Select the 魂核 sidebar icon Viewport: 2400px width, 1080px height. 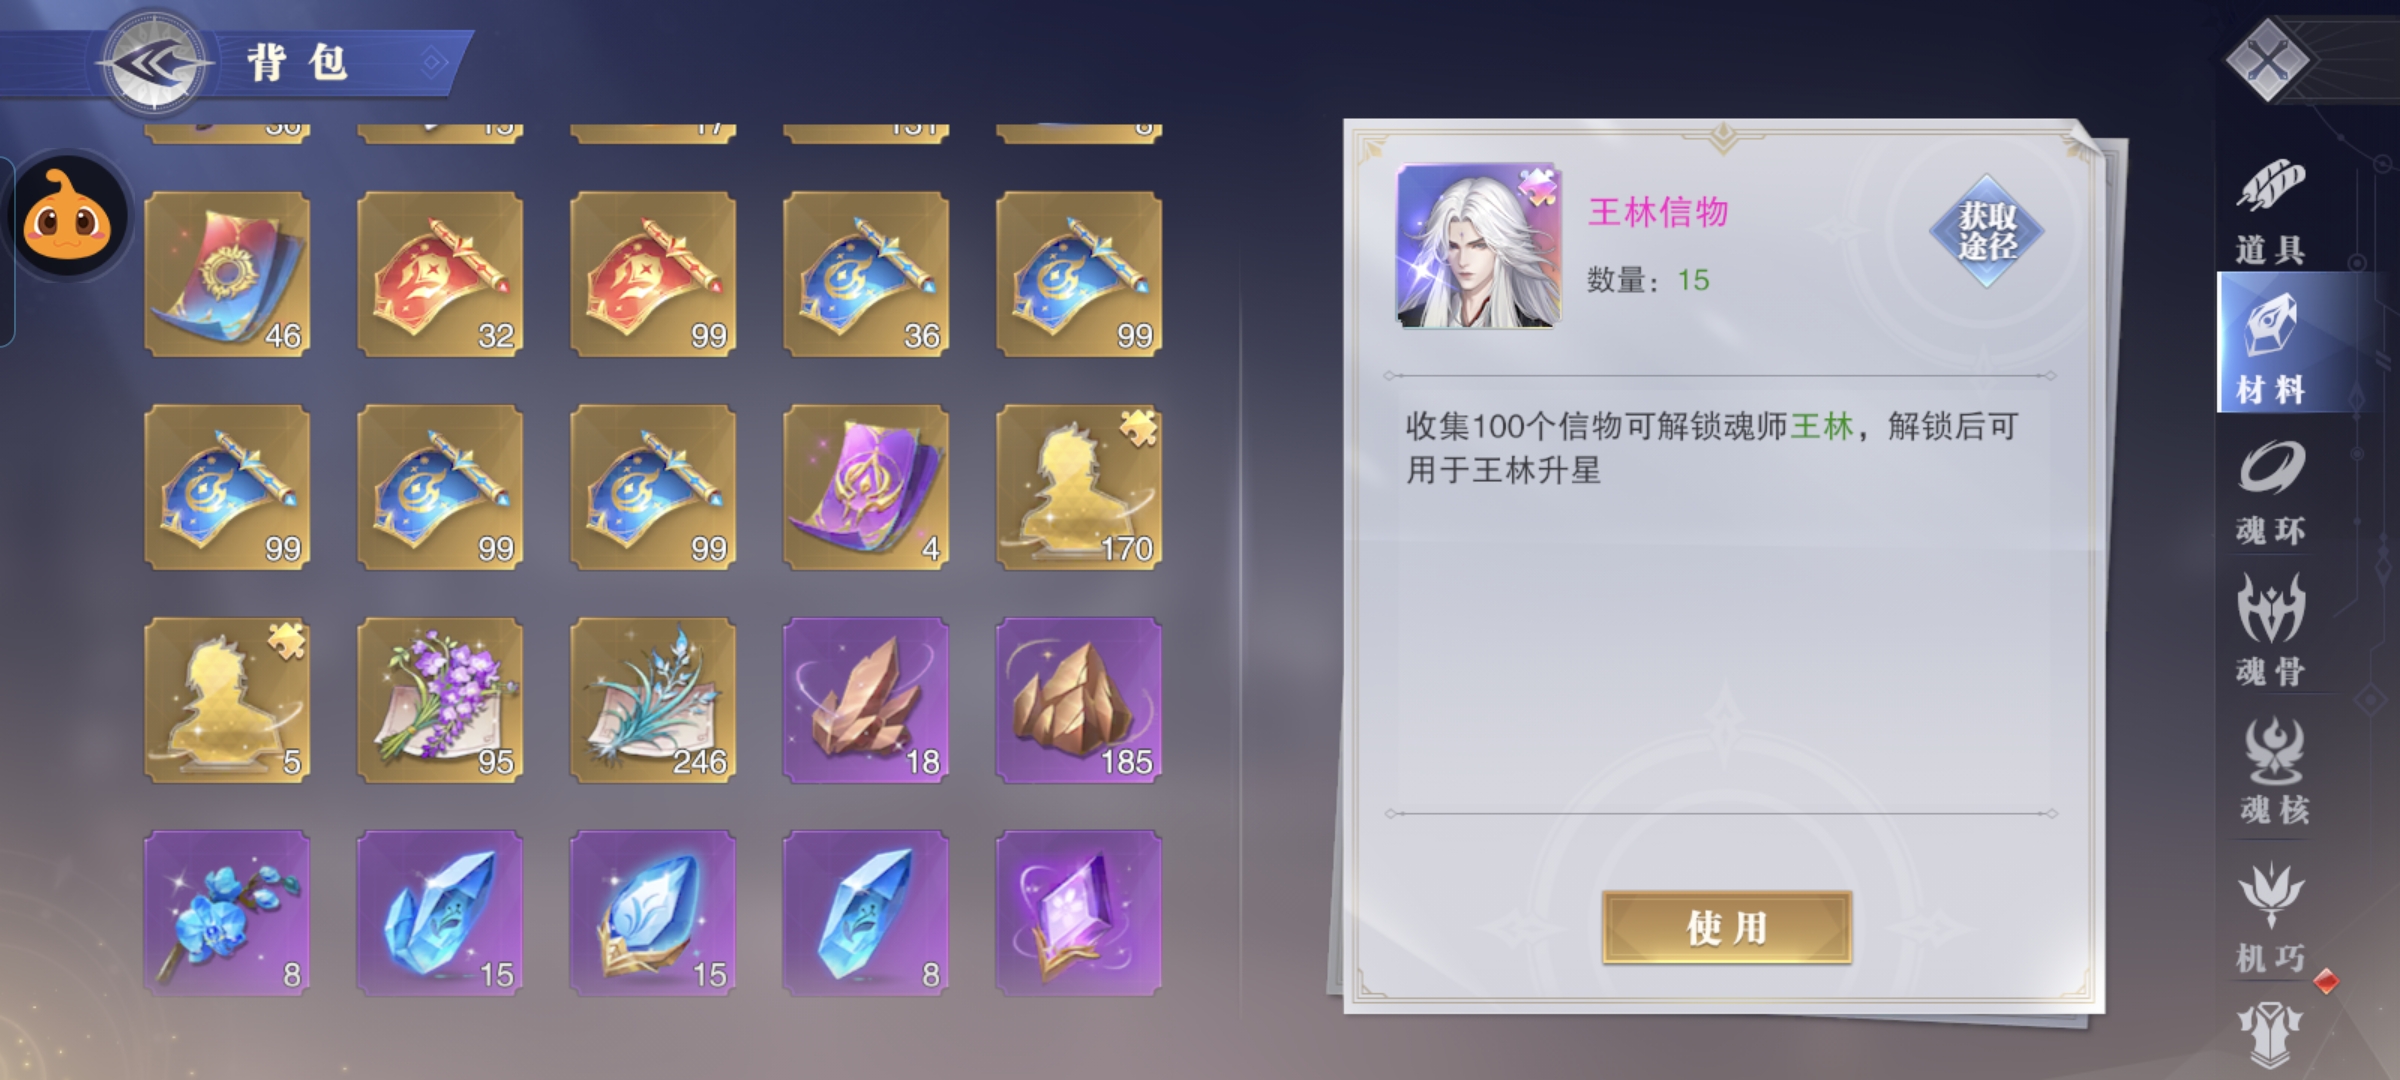[x=2274, y=770]
